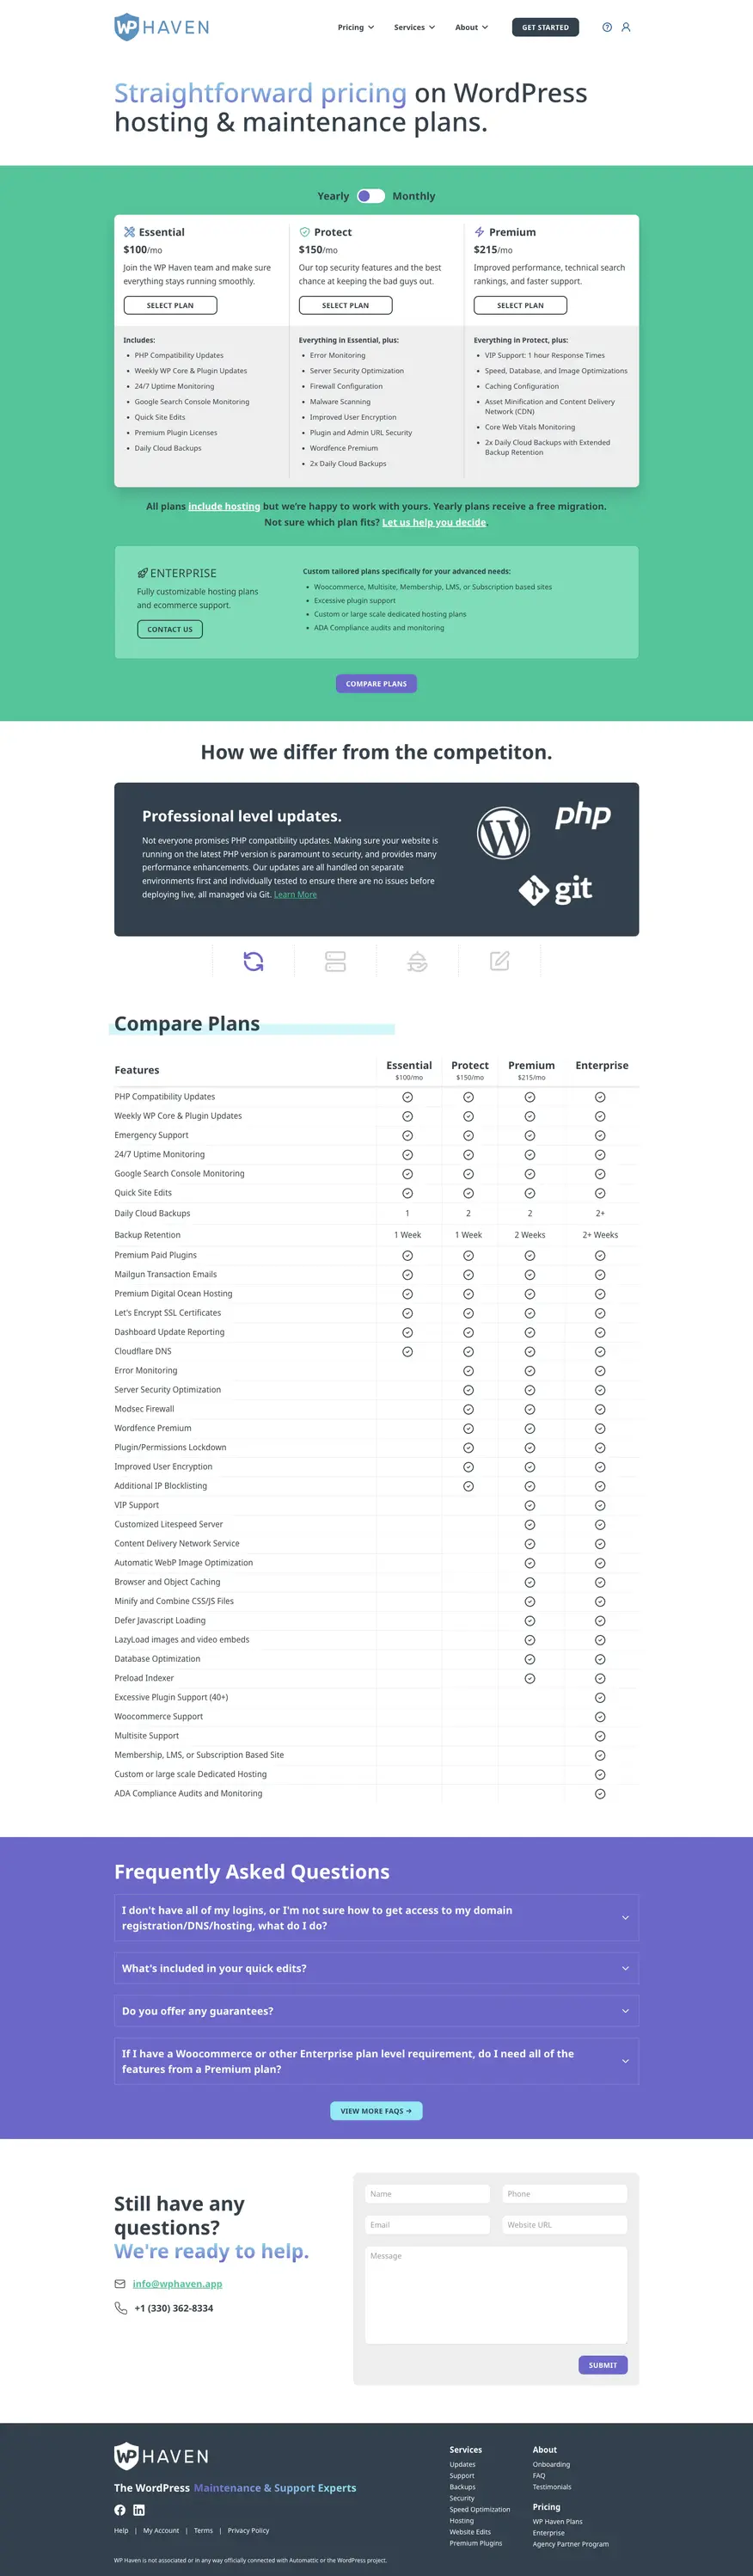
Task: Open the LinkedIn icon in footer
Action: point(139,2510)
